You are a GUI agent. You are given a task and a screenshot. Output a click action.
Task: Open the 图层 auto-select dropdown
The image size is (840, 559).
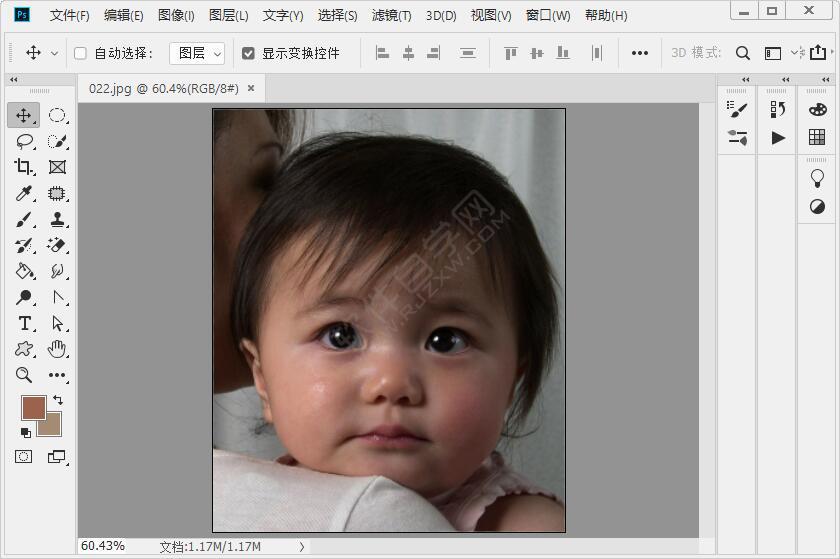197,53
